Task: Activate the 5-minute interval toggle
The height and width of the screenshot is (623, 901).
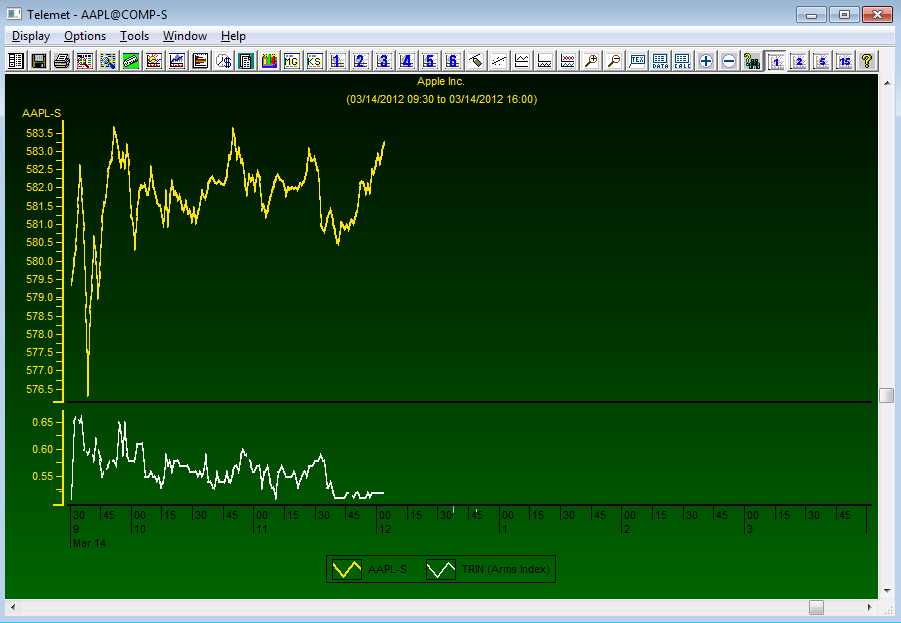Action: pyautogui.click(x=820, y=60)
